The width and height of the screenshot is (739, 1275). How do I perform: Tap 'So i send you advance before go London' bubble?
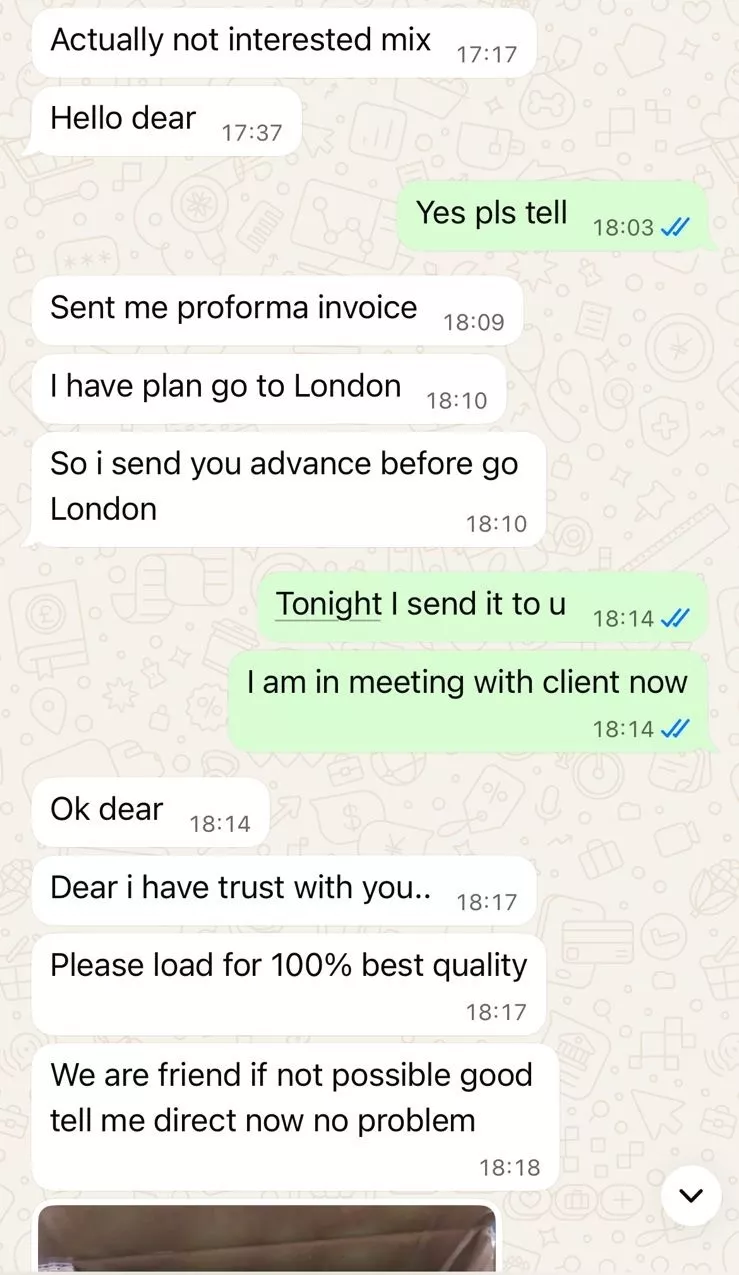[288, 489]
